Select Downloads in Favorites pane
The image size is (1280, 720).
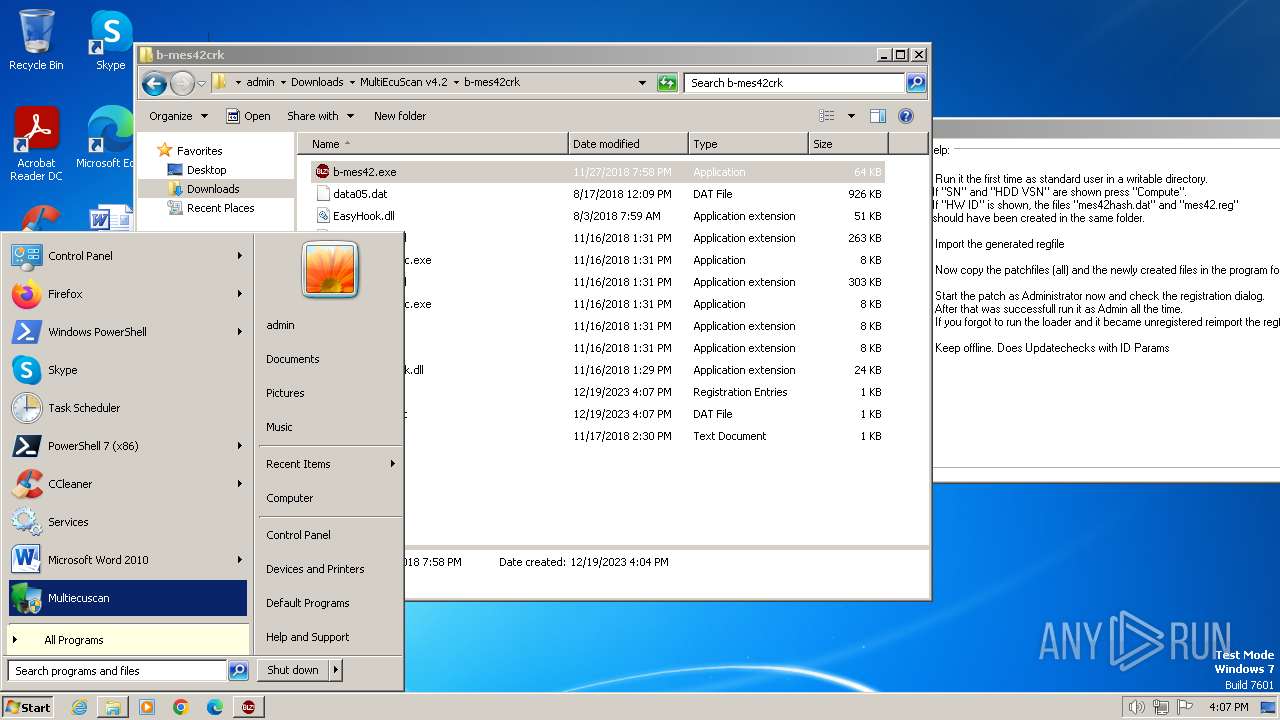pyautogui.click(x=213, y=189)
